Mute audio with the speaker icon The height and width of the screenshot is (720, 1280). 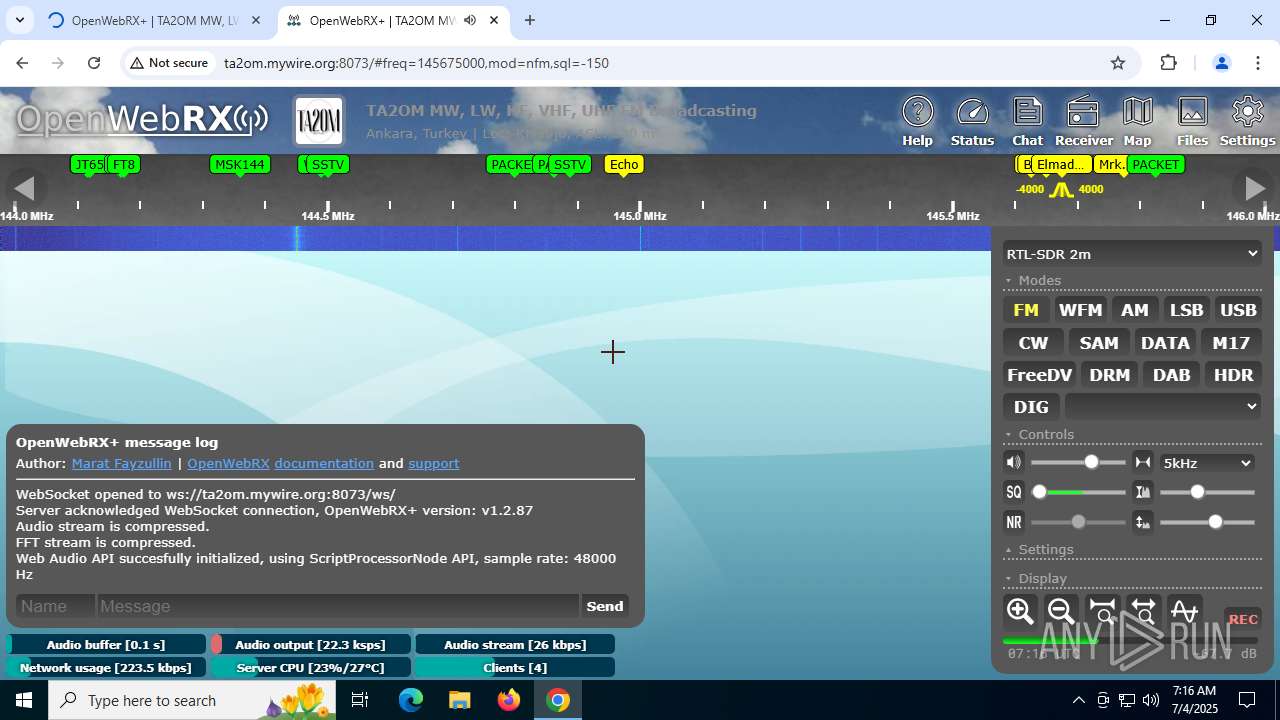point(1014,462)
